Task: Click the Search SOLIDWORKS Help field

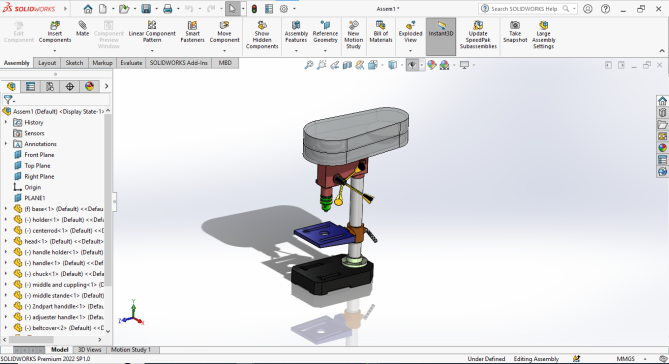Action: pyautogui.click(x=524, y=9)
